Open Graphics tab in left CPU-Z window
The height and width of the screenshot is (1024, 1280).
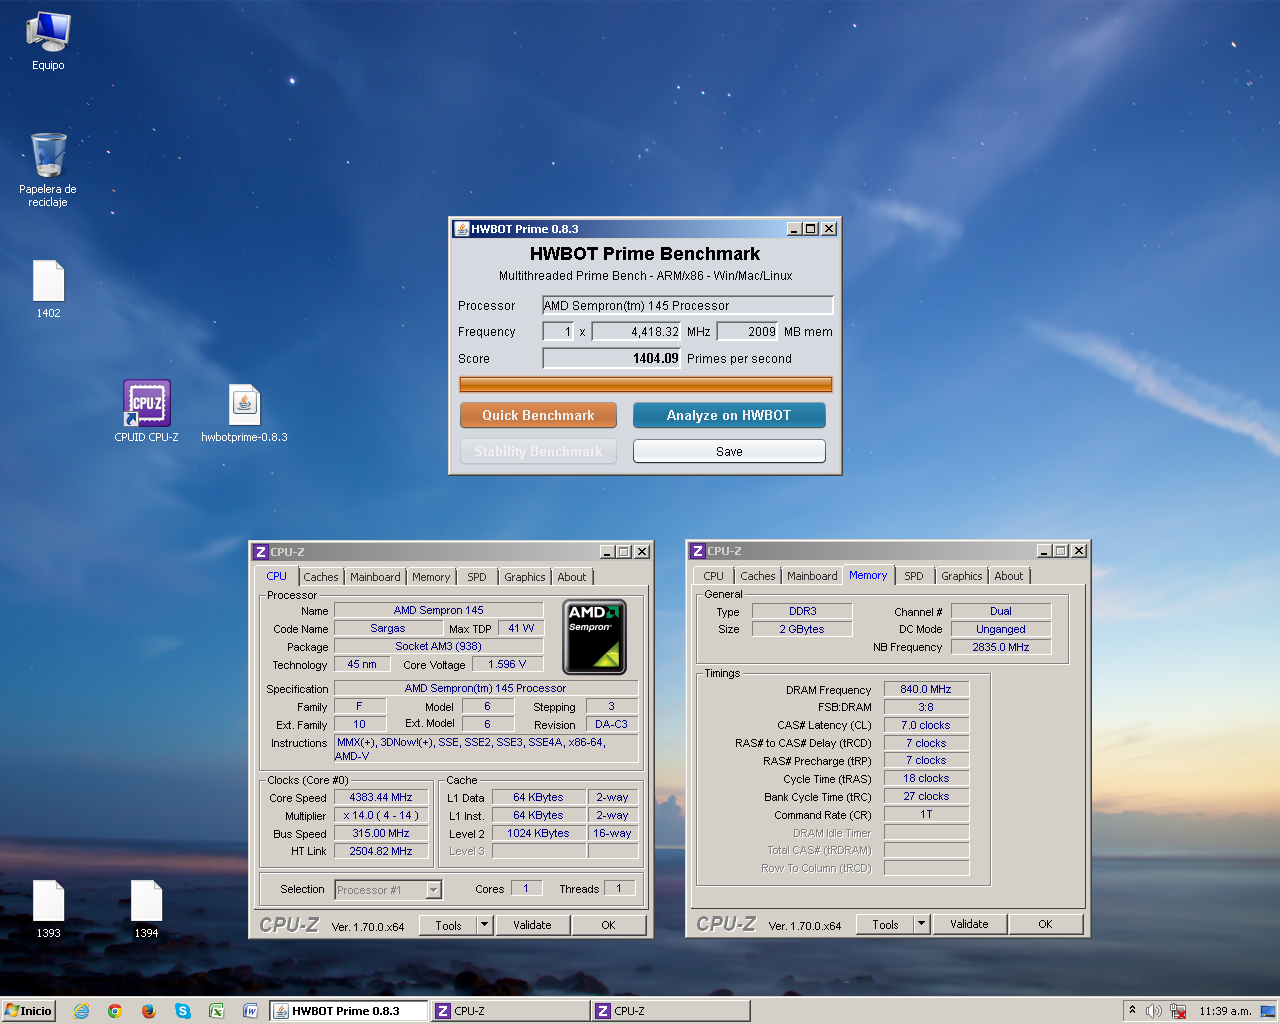525,577
